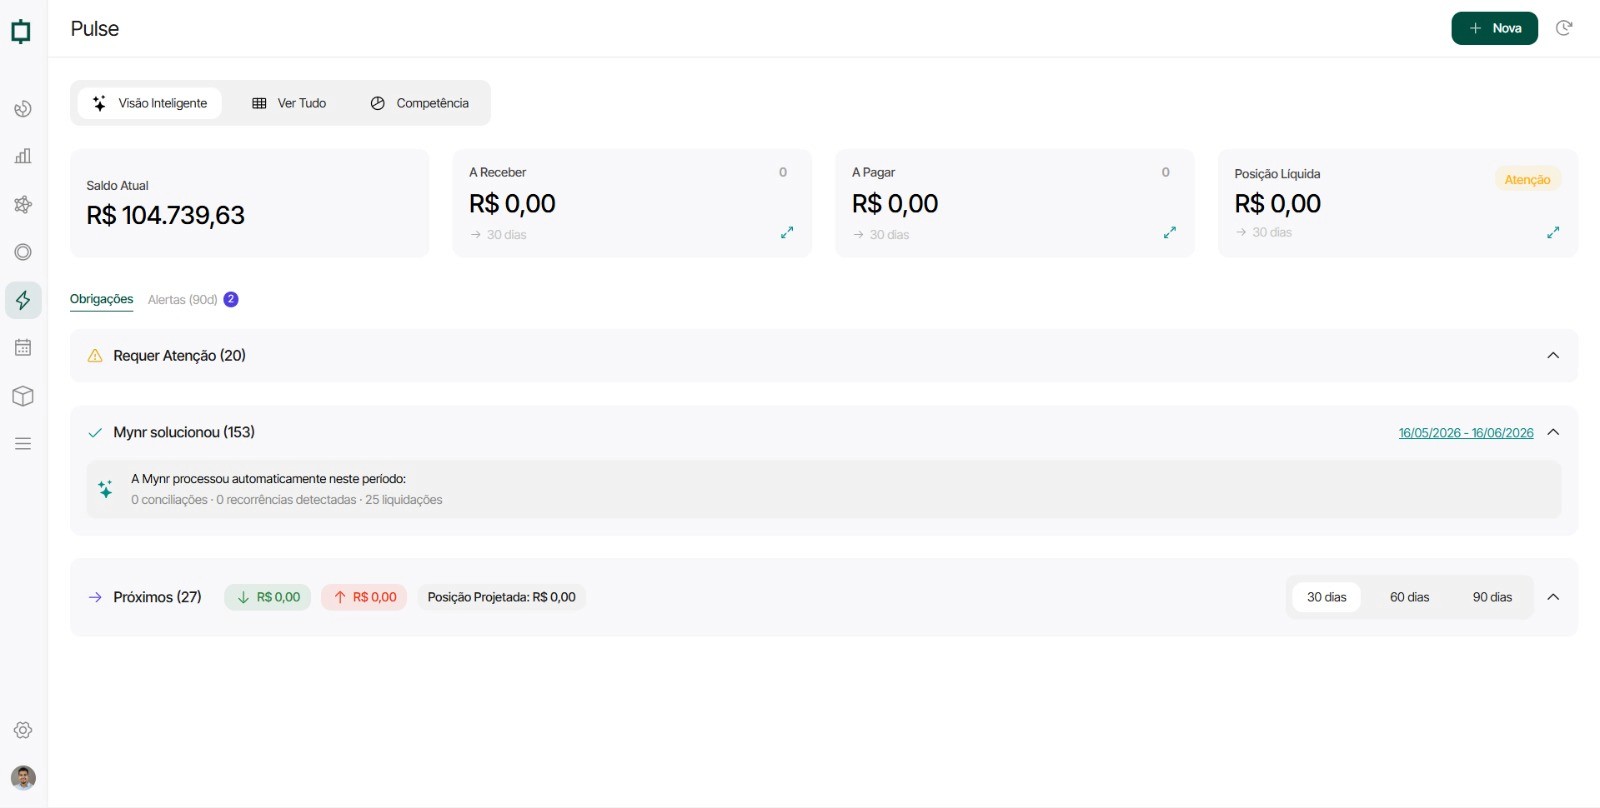Switch to the Ver Tudo view
Image resolution: width=1600 pixels, height=808 pixels.
coord(288,103)
